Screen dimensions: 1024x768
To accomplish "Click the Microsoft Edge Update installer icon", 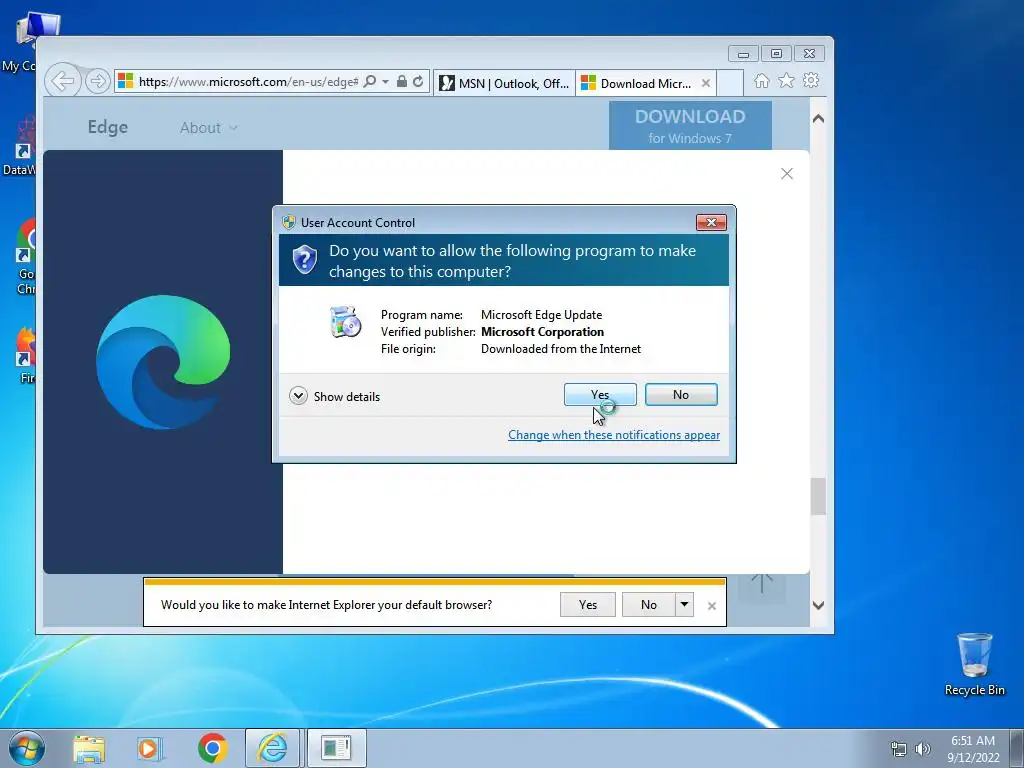I will tap(345, 321).
